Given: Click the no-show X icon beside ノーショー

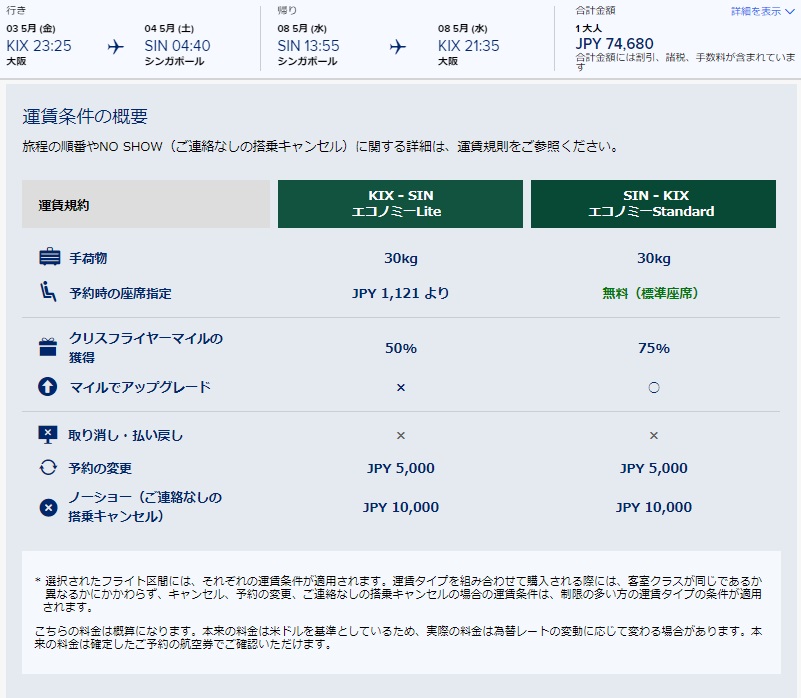Looking at the screenshot, I should (x=48, y=507).
